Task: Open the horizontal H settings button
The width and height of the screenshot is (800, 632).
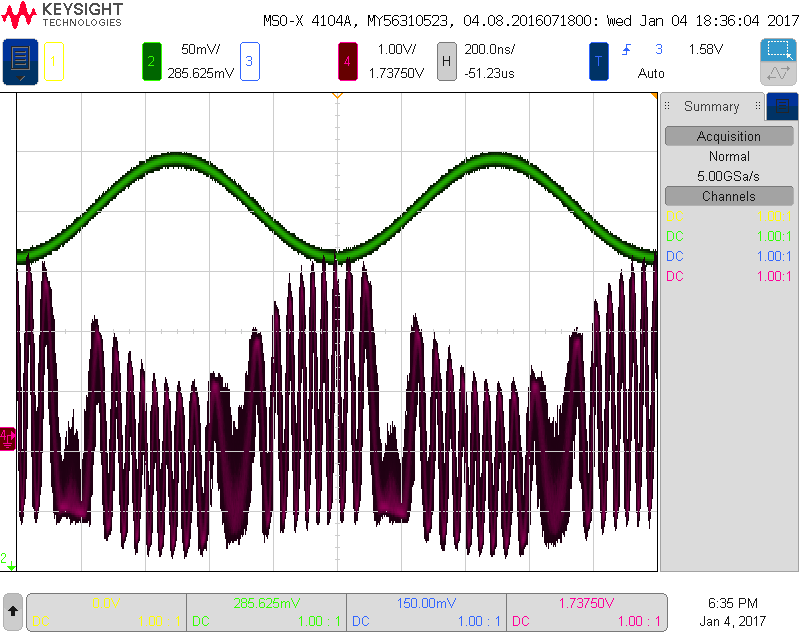Action: click(446, 62)
